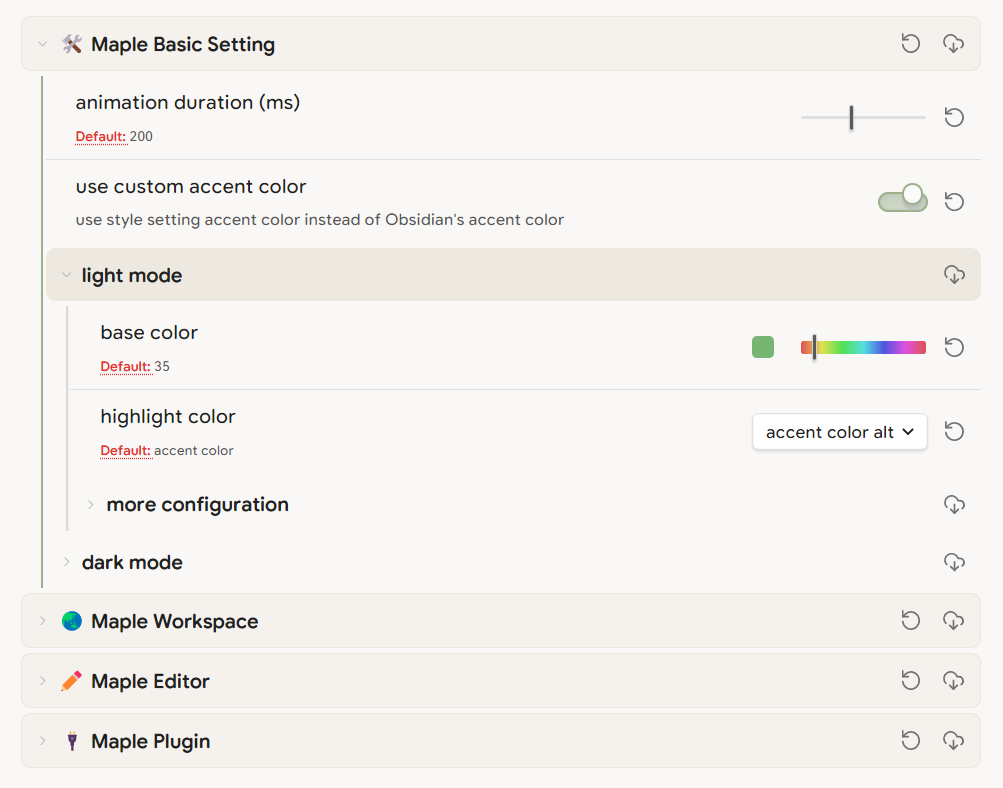This screenshot has height=788, width=1003.
Task: Click the Maple Workspace heading
Action: click(x=175, y=621)
